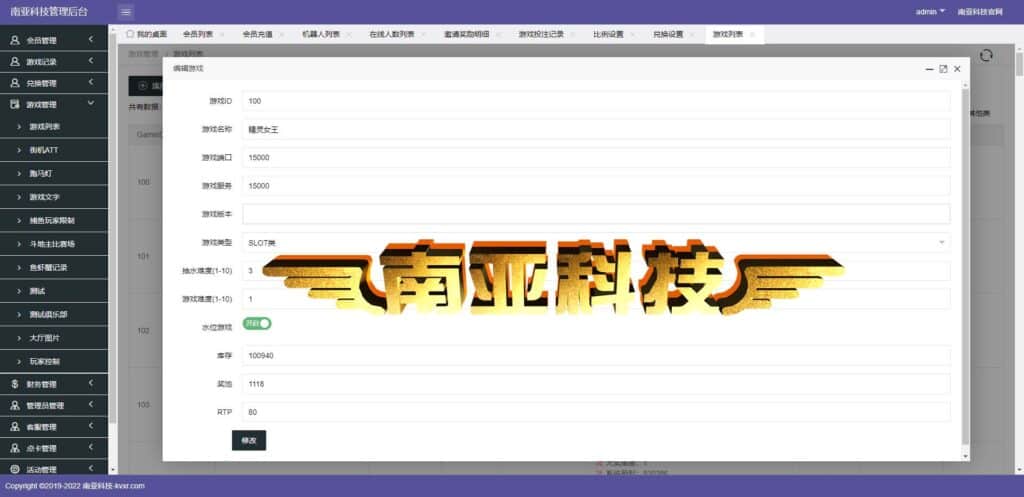Viewport: 1024px width, 497px height.
Task: Click the 游戏端口 field showing 15000
Action: (x=596, y=157)
